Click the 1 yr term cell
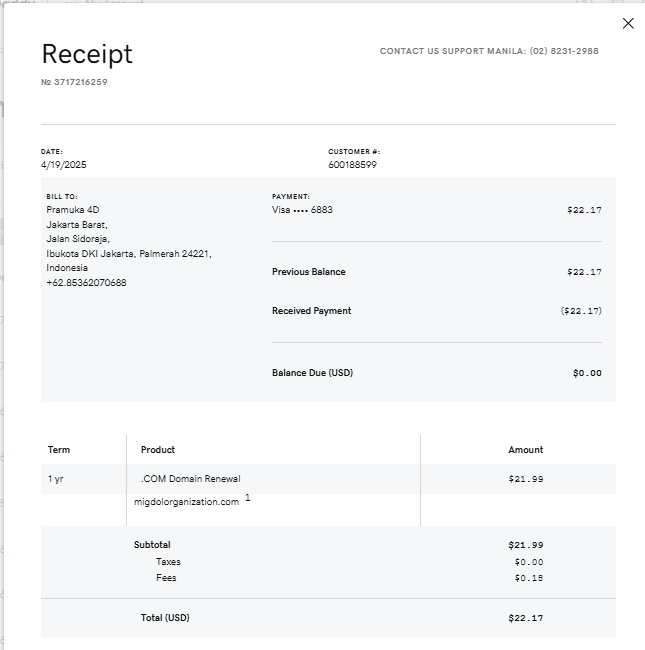 click(56, 479)
